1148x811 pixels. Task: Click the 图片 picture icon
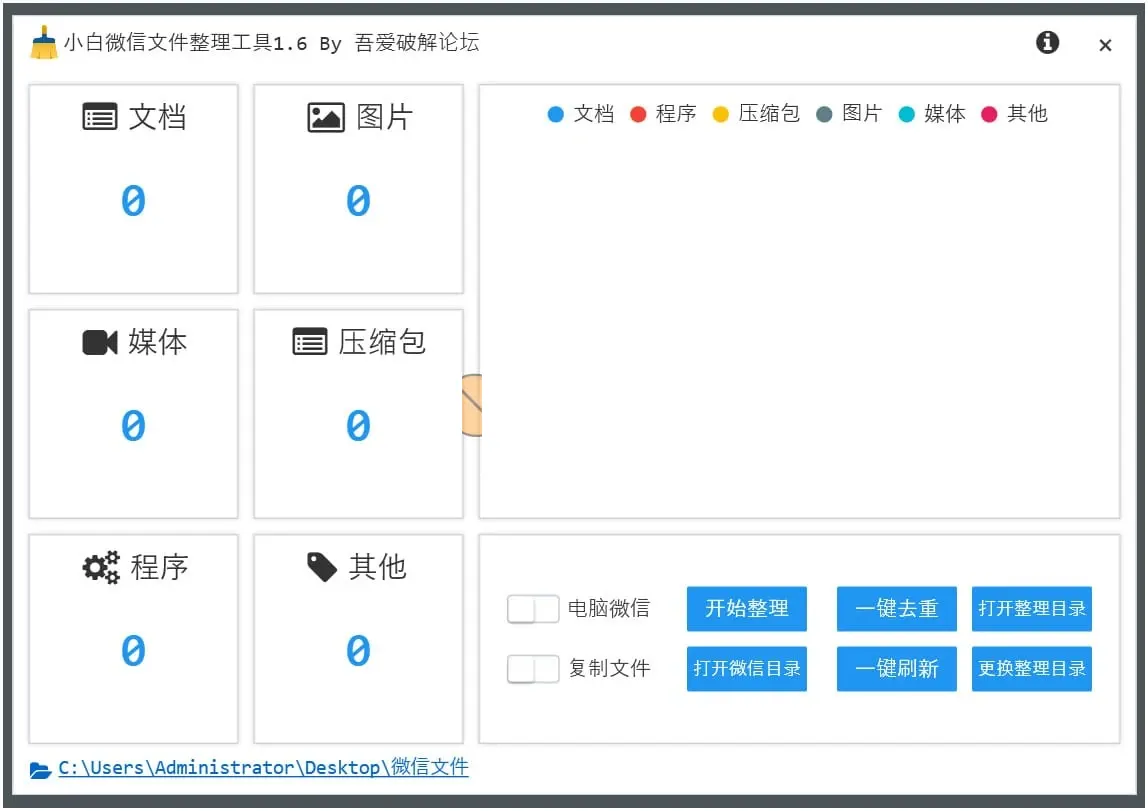[x=326, y=118]
